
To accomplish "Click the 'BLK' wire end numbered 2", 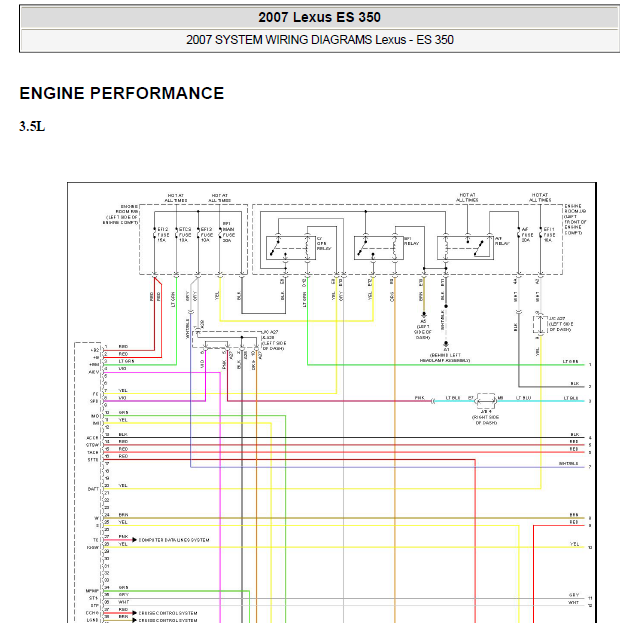I will pos(575,383).
